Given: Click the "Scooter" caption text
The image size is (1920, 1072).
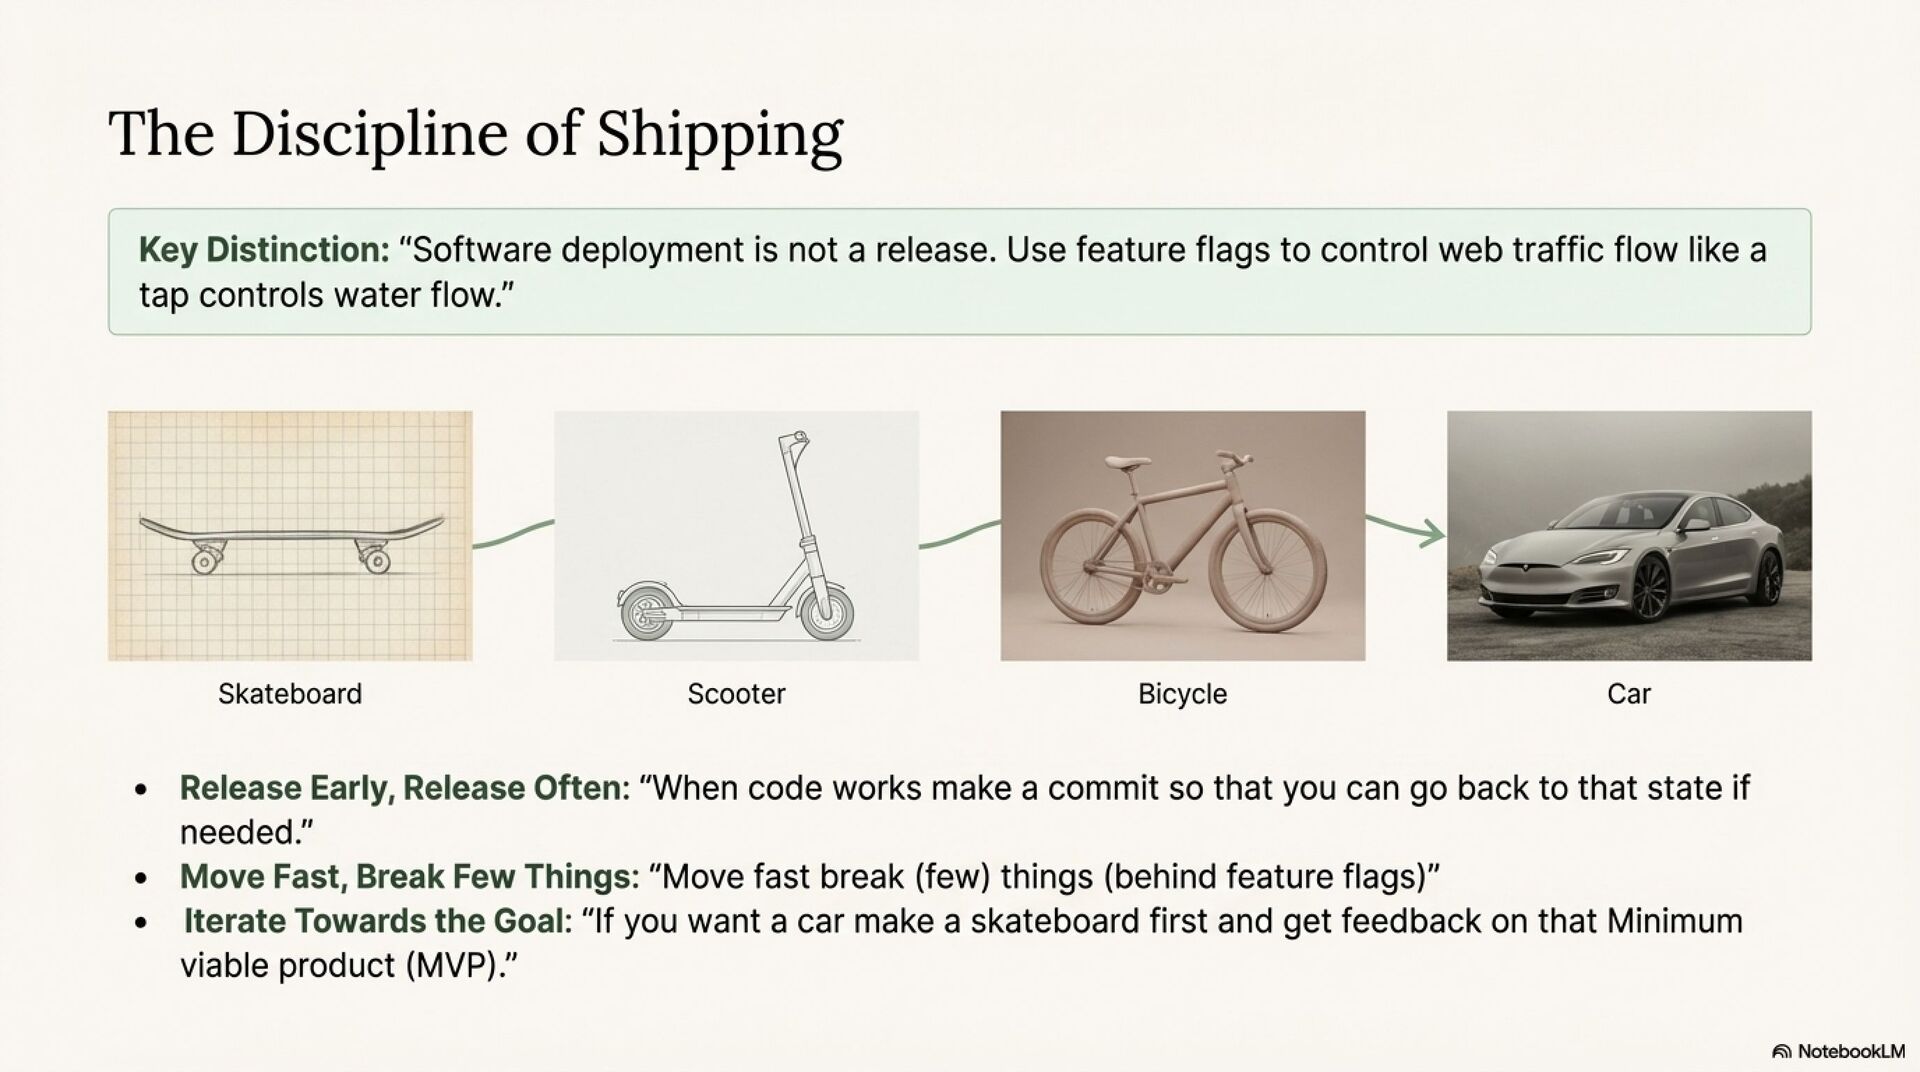Looking at the screenshot, I should 736,694.
